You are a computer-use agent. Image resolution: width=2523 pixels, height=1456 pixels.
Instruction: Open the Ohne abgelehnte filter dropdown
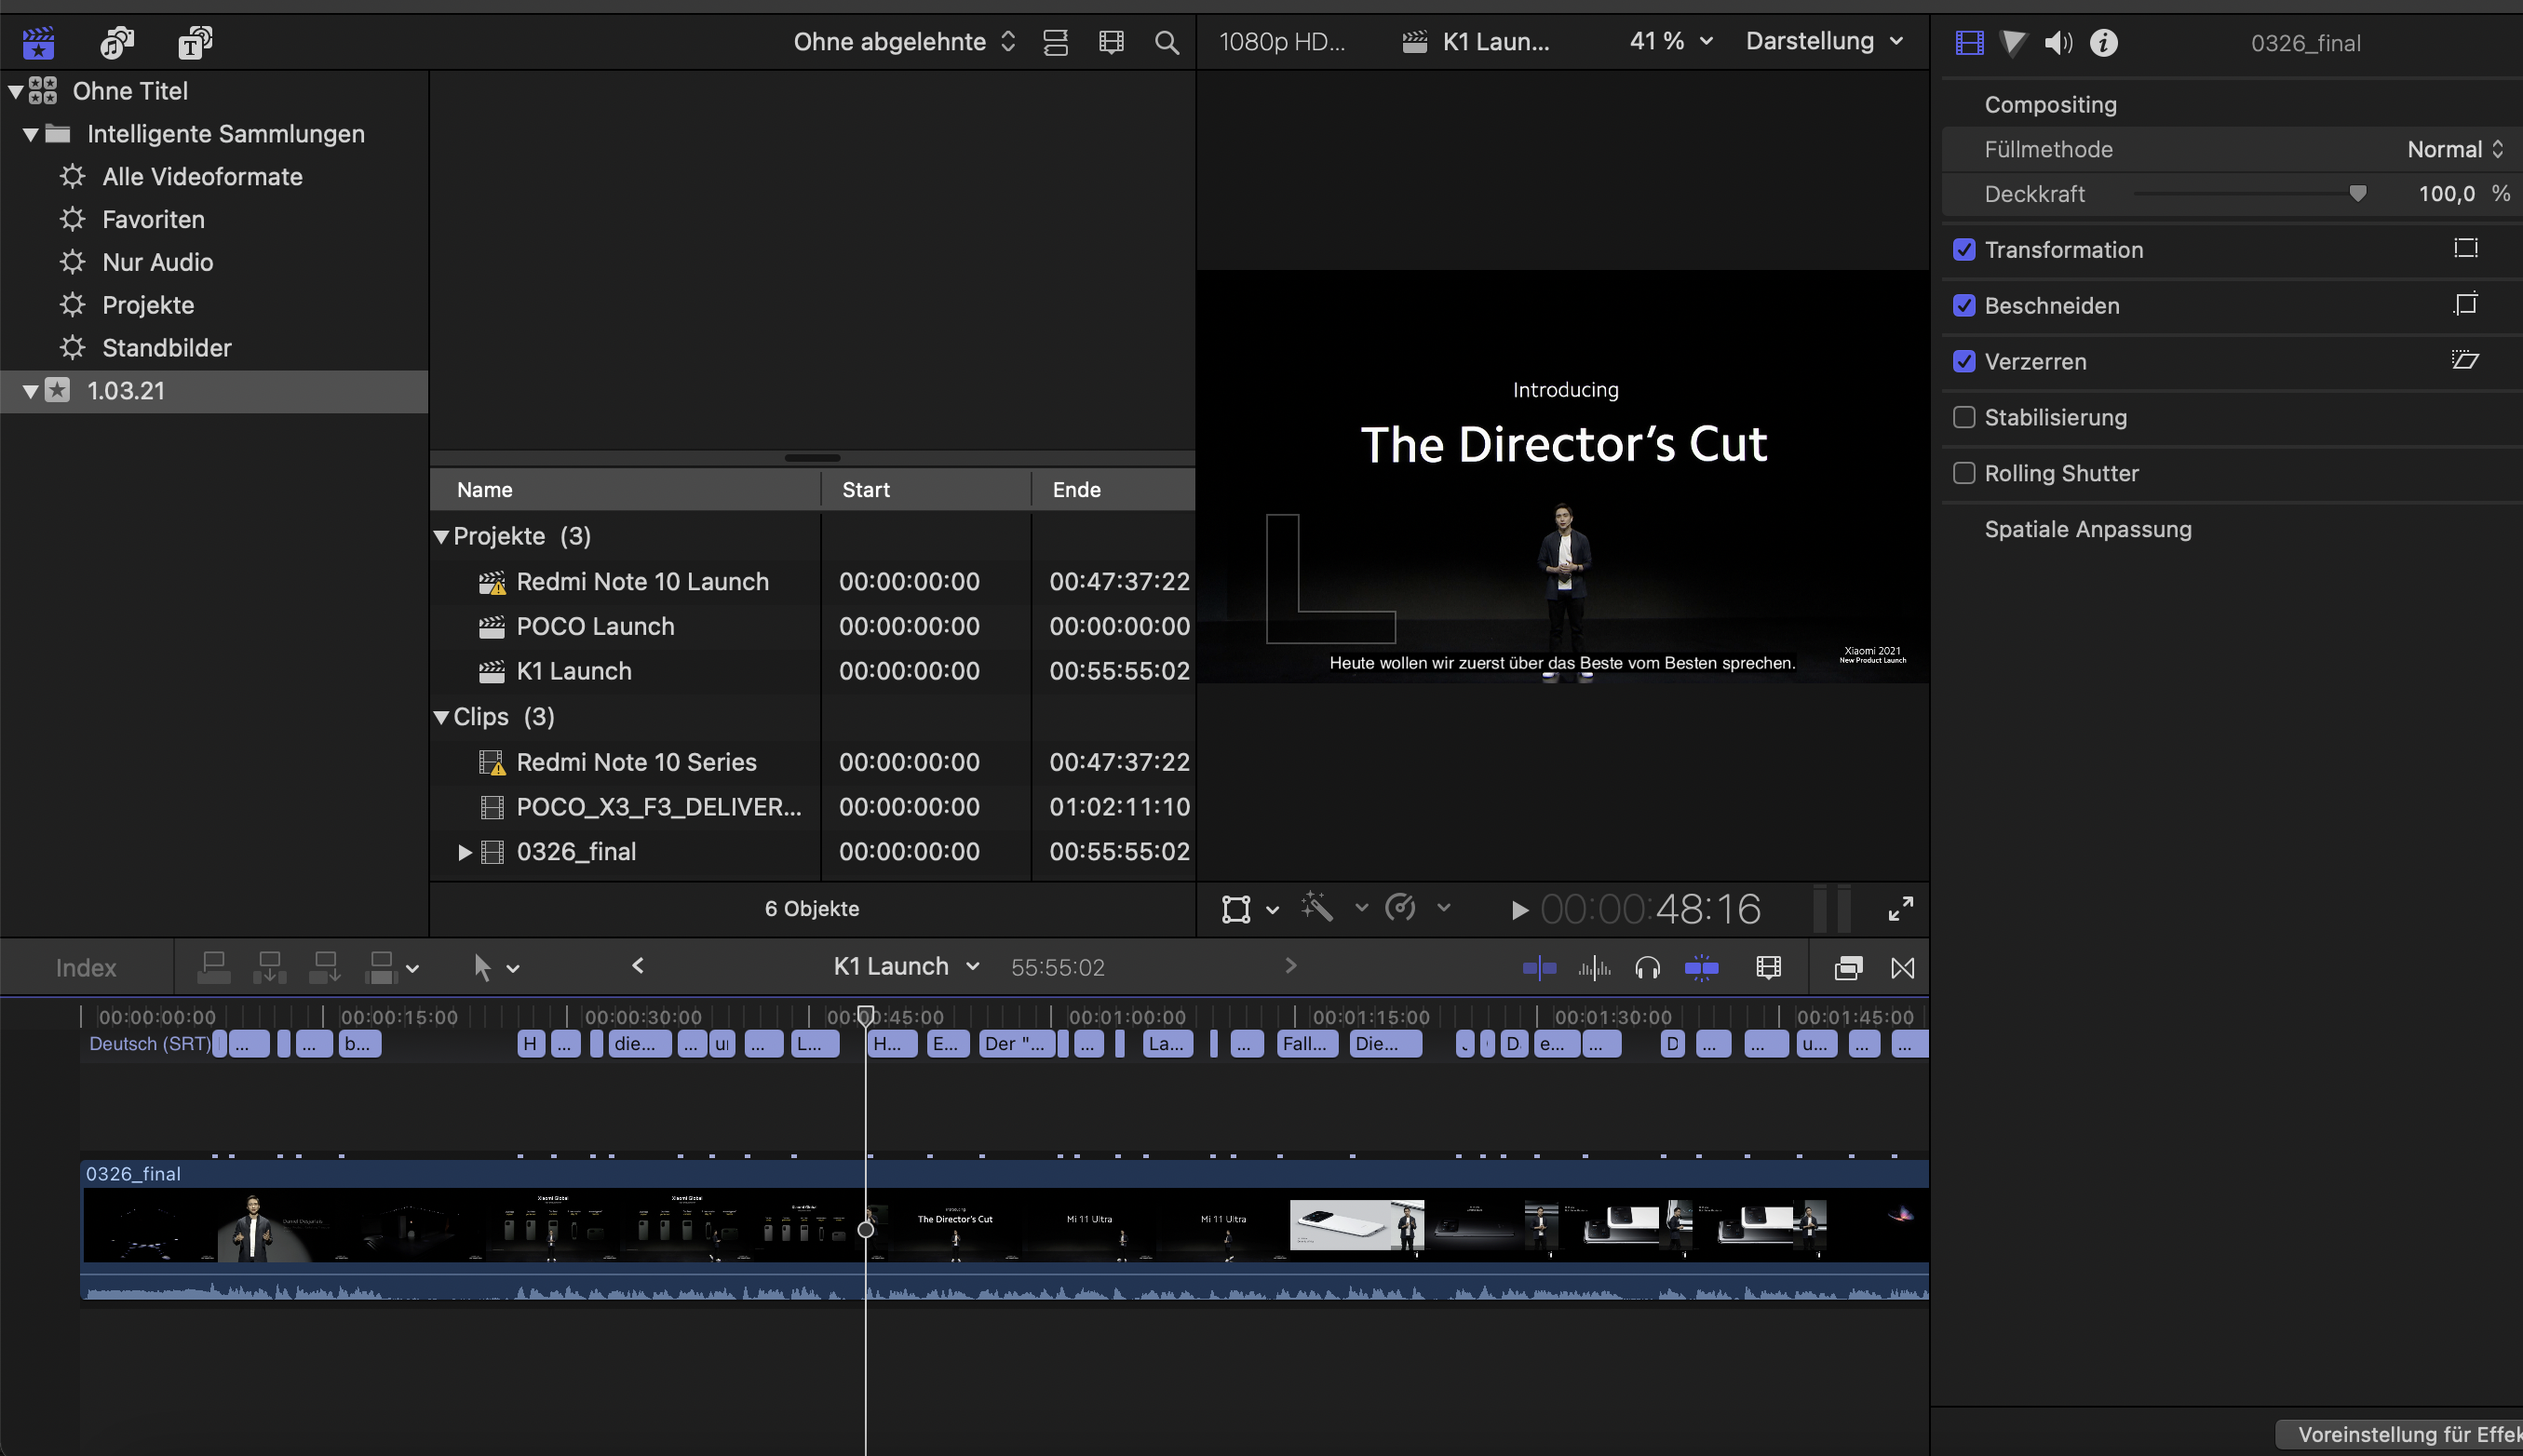[x=904, y=42]
